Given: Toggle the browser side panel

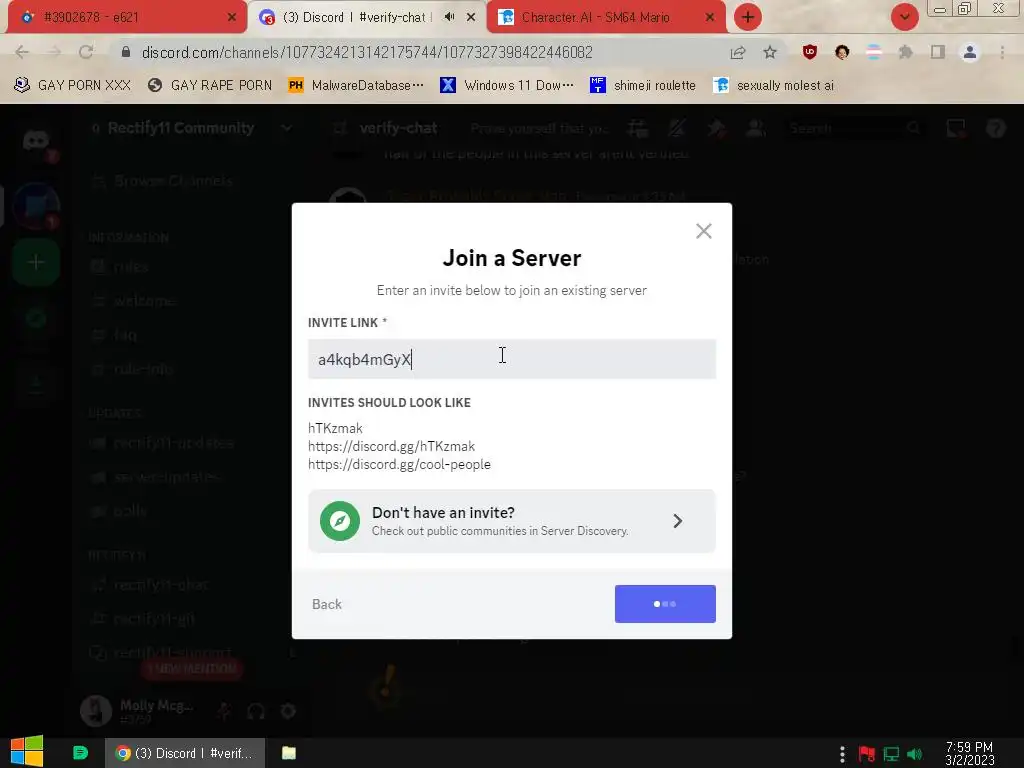Looking at the screenshot, I should tap(938, 52).
